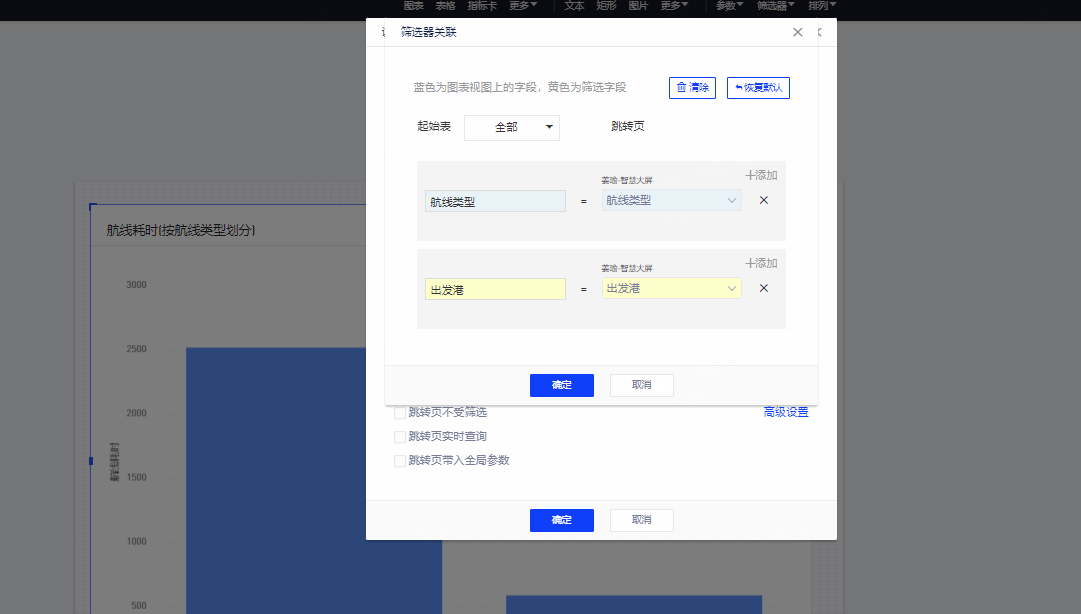Open the 矩形 toolbar item
This screenshot has width=1081, height=614.
606,6
